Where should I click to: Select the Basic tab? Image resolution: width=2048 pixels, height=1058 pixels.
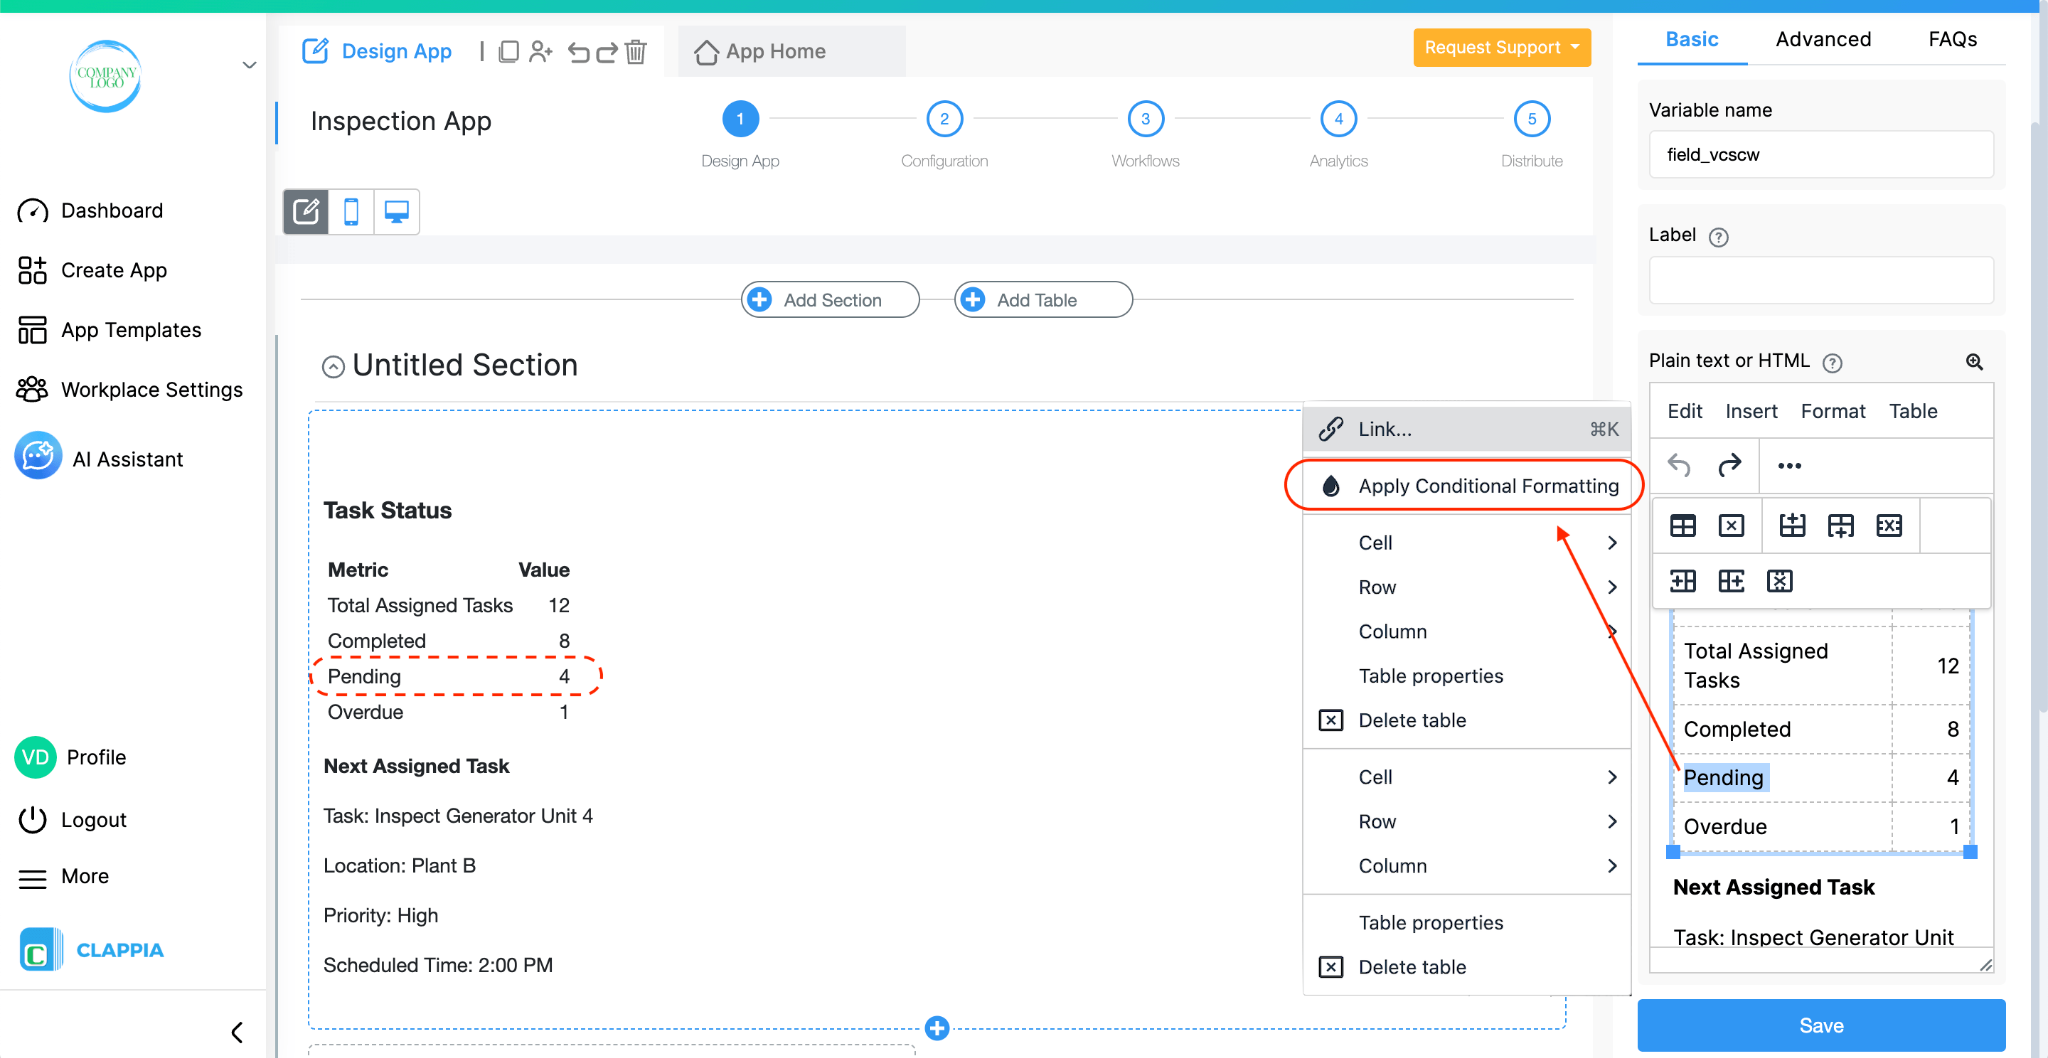point(1692,39)
